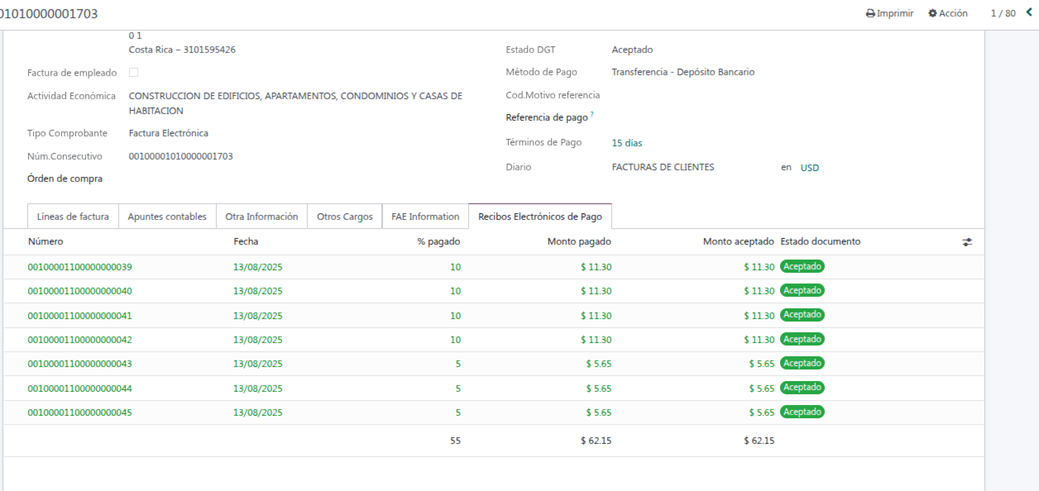1039x491 pixels.
Task: Go to previous record arrow
Action: point(1029,13)
